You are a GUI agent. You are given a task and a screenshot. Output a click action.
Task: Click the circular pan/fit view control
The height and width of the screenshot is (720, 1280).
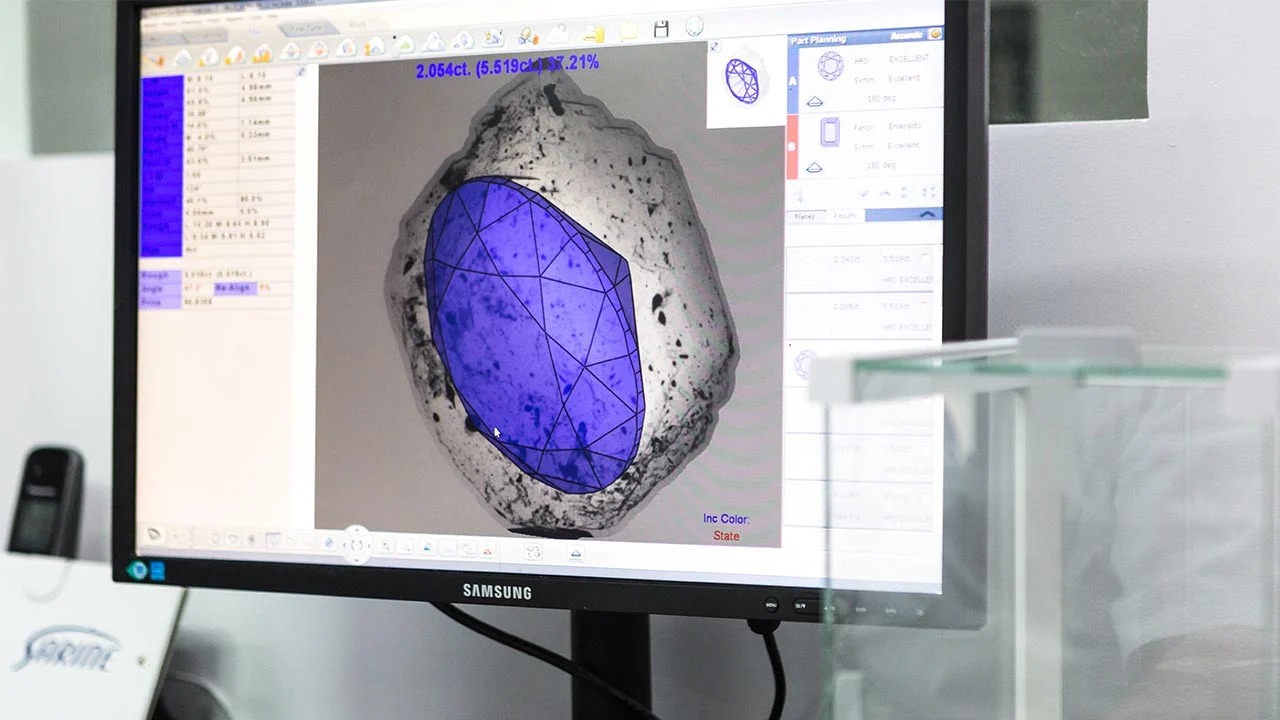point(357,544)
